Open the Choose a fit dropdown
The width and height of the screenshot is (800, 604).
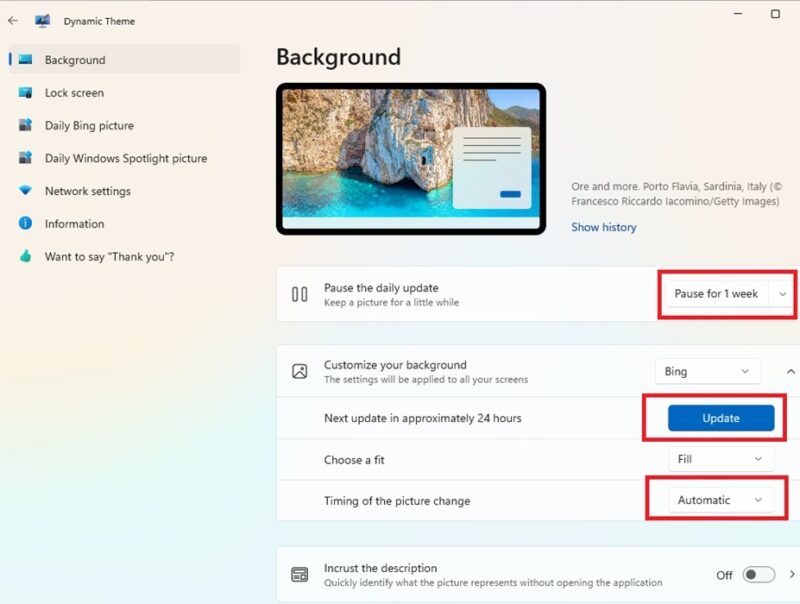(x=720, y=459)
